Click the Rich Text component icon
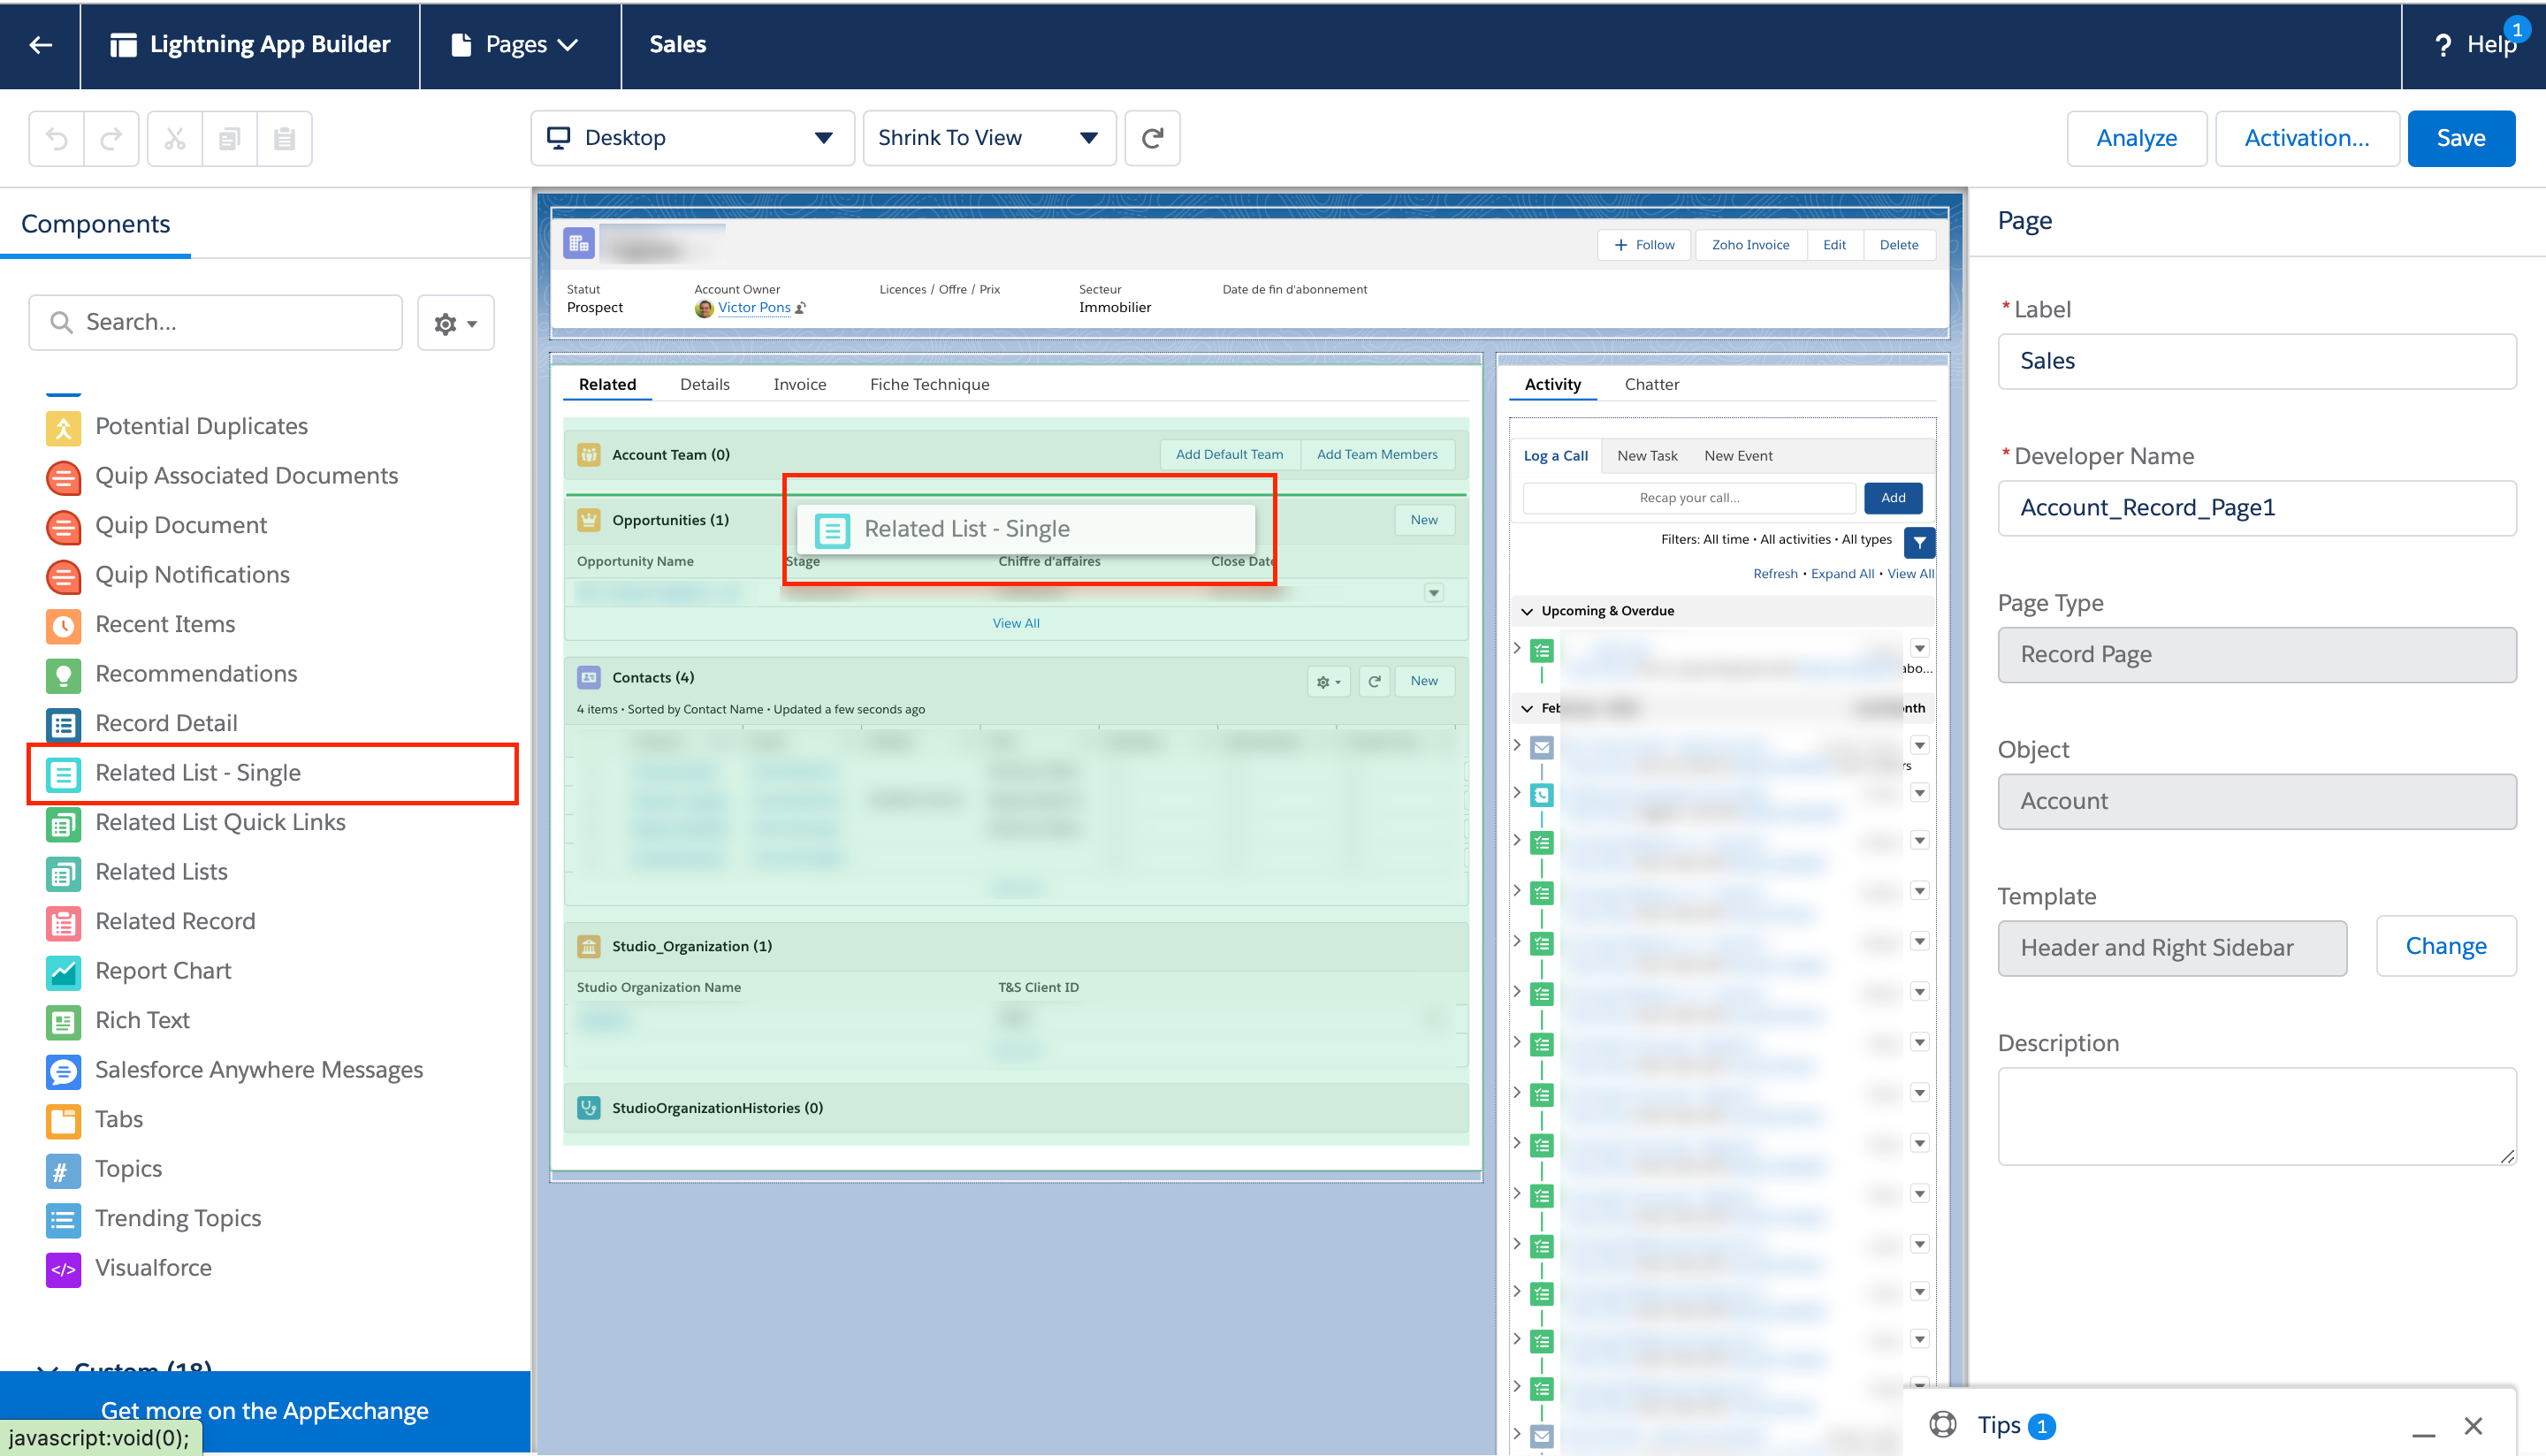The width and height of the screenshot is (2546, 1456). (x=63, y=1021)
